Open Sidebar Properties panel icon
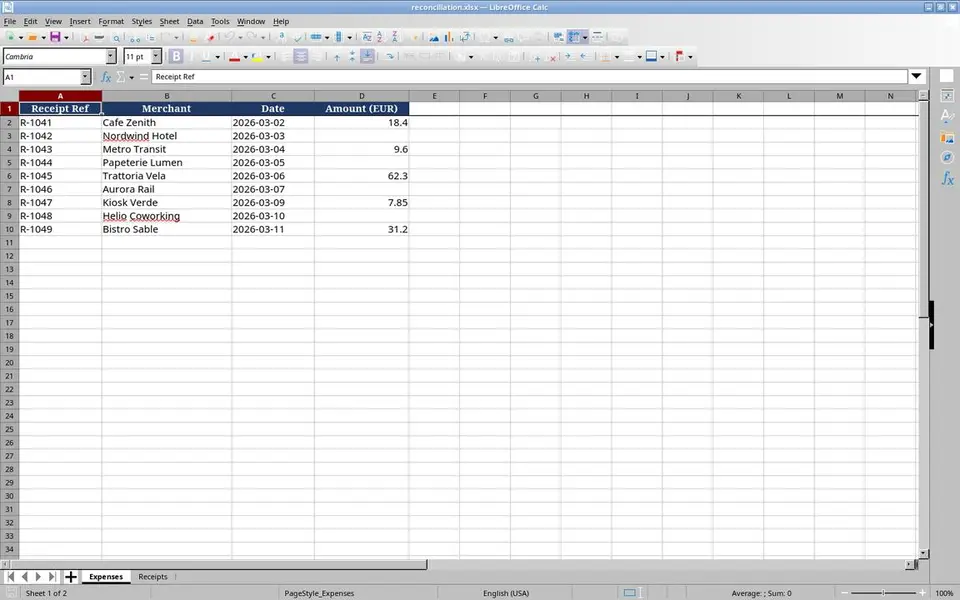Image resolution: width=960 pixels, height=600 pixels. pyautogui.click(x=947, y=95)
